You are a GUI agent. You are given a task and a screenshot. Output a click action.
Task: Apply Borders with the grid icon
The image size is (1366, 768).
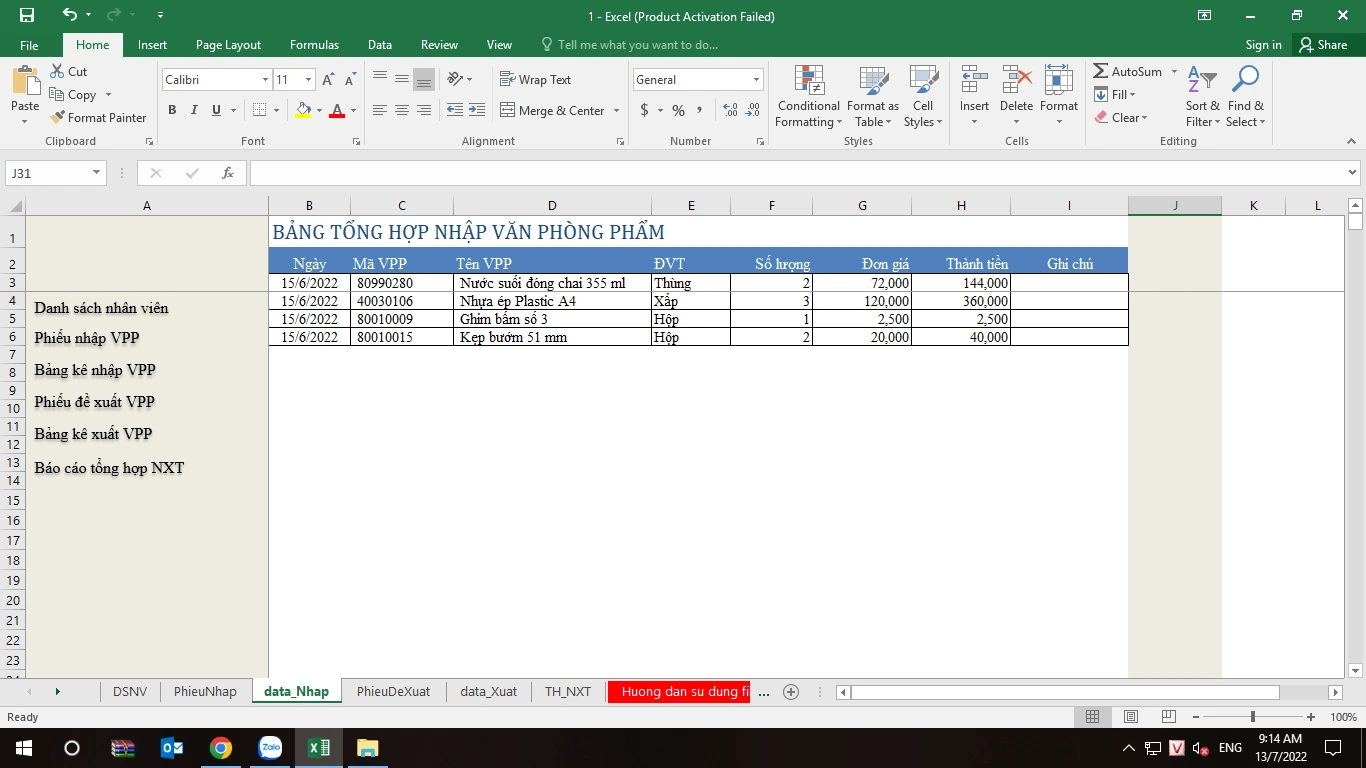260,110
